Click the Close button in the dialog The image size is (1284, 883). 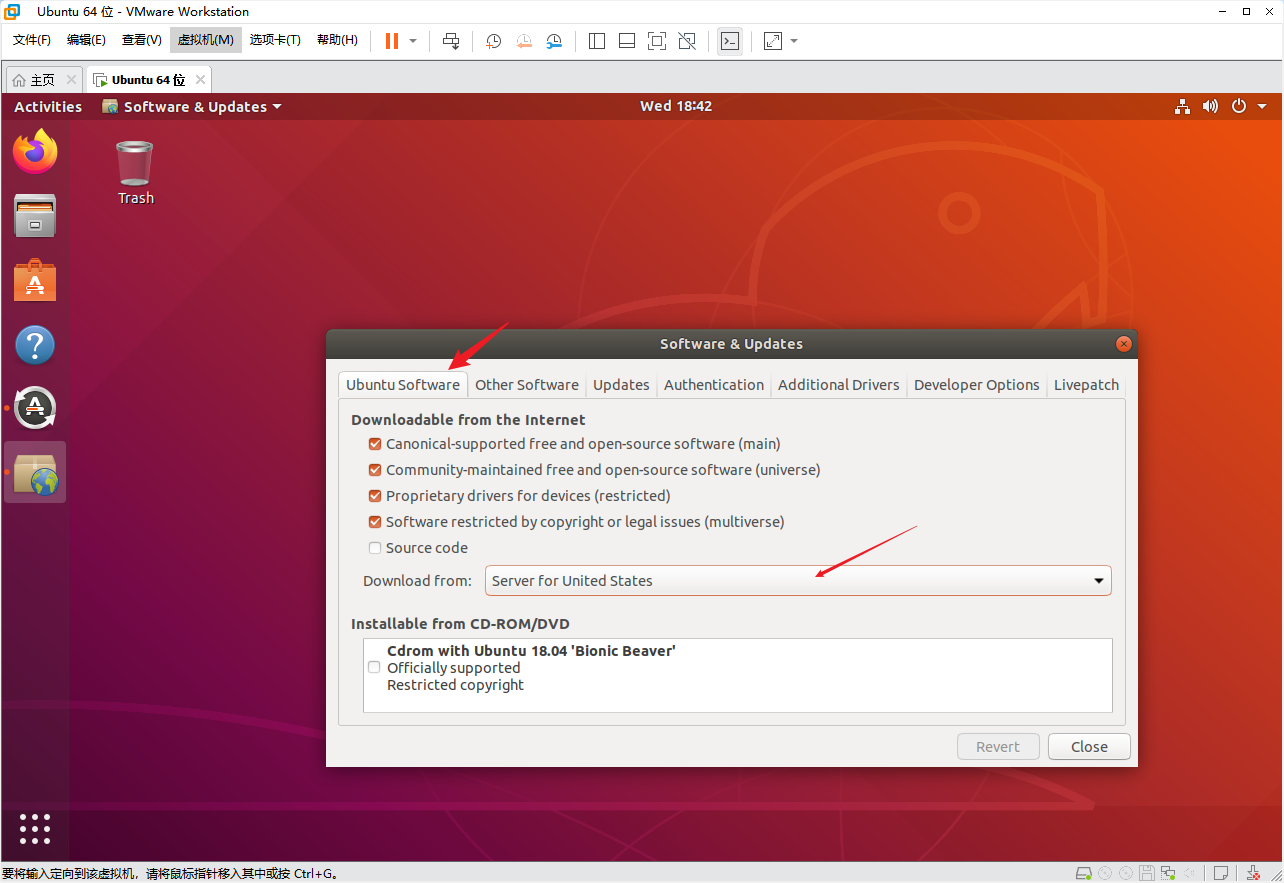tap(1089, 747)
